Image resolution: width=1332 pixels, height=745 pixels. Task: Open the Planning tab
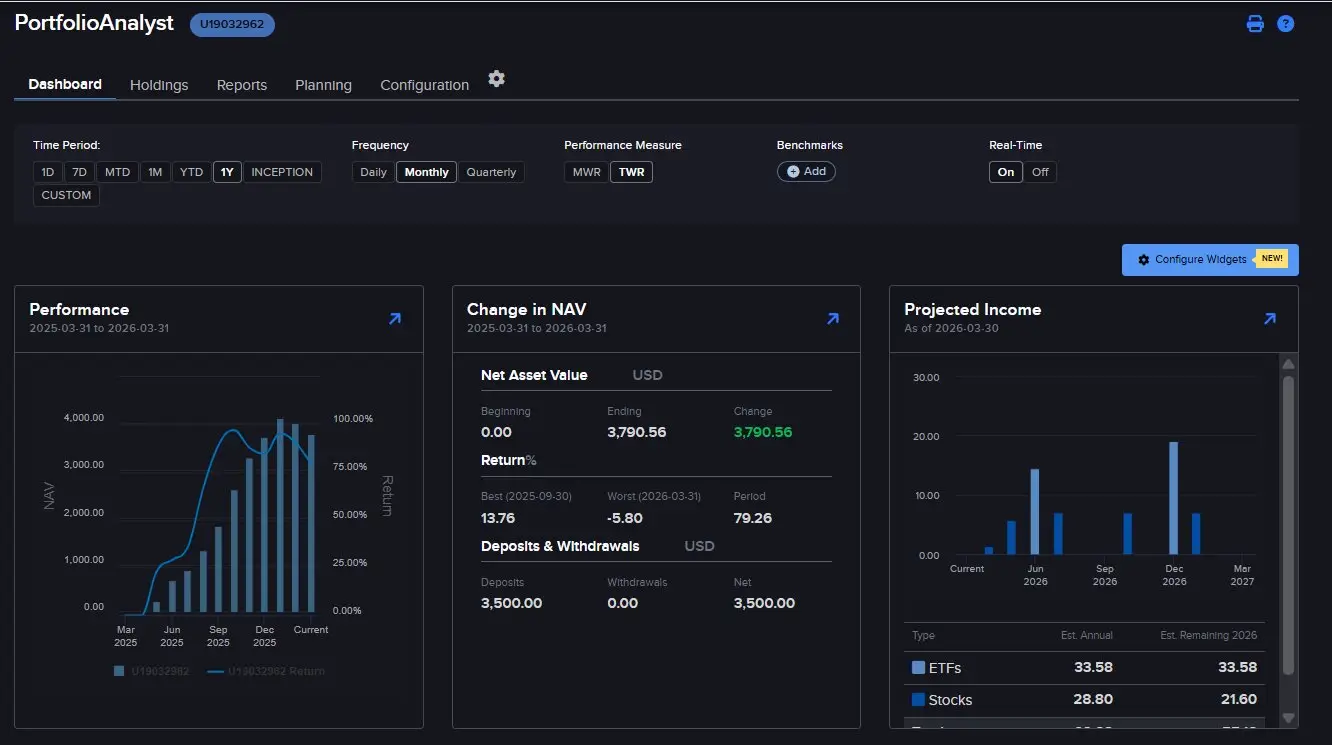(323, 85)
